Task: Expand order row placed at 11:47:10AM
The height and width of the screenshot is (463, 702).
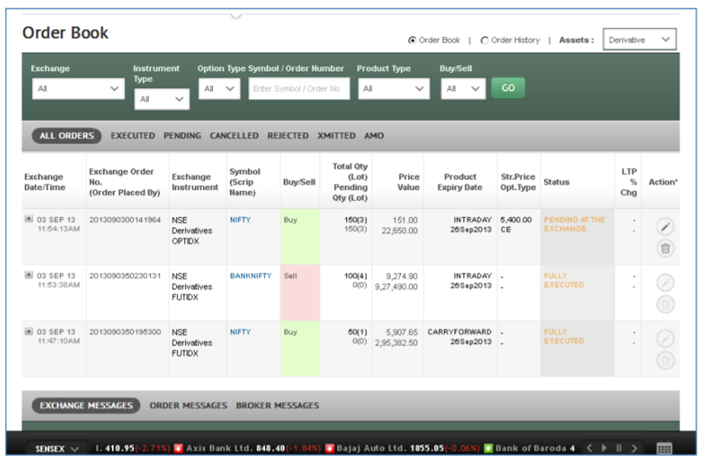Action: tap(29, 331)
